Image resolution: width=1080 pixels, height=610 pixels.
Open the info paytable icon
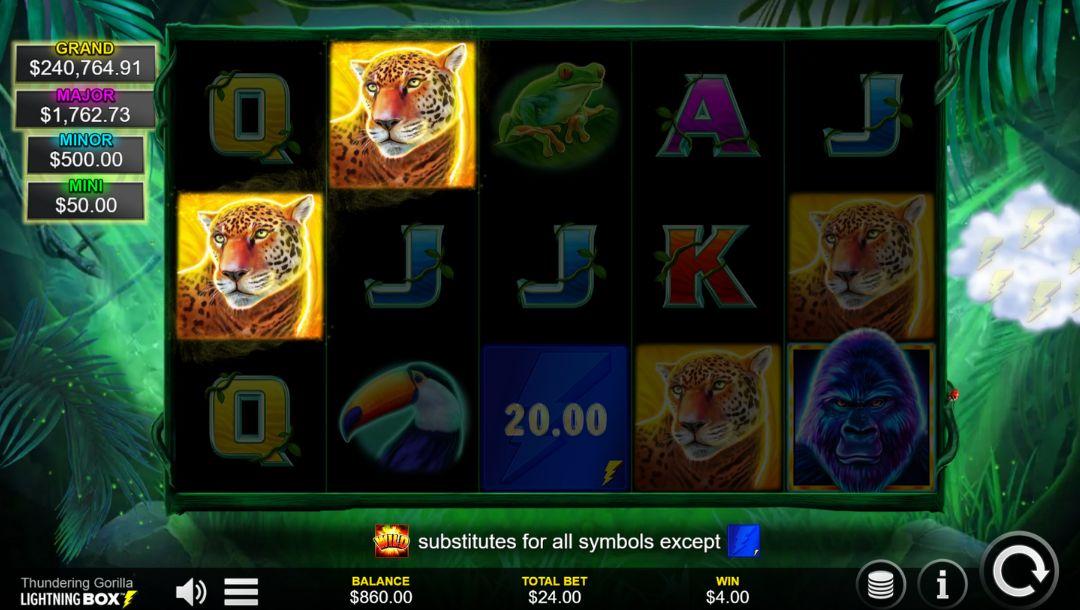(942, 585)
